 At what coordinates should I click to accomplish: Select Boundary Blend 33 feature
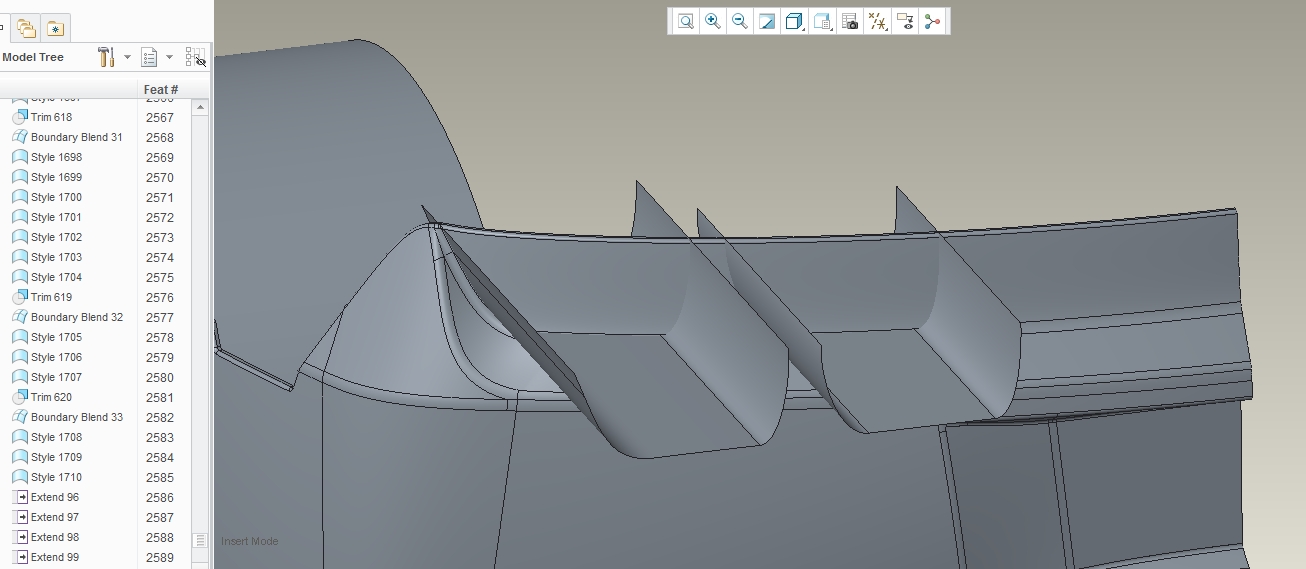(x=77, y=417)
